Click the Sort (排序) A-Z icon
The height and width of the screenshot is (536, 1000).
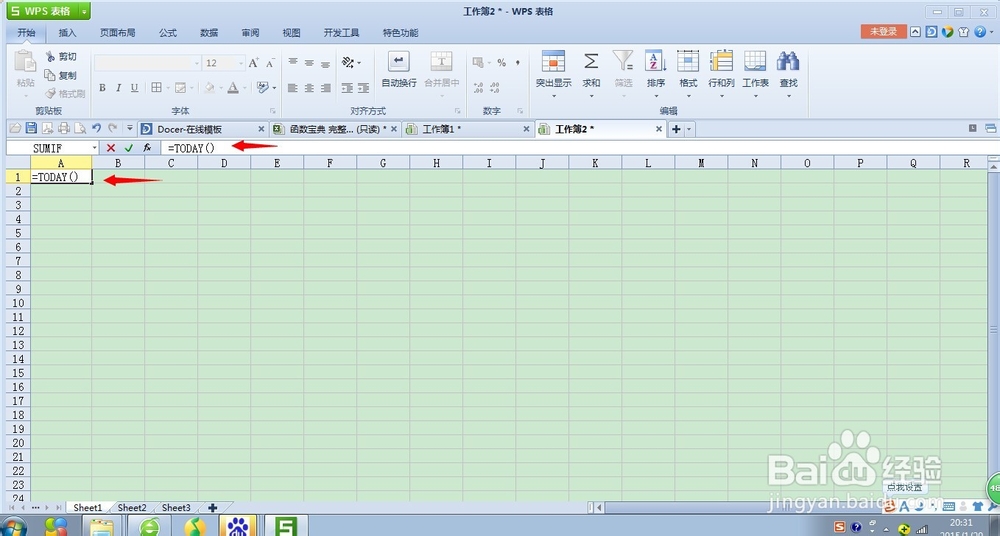[656, 61]
